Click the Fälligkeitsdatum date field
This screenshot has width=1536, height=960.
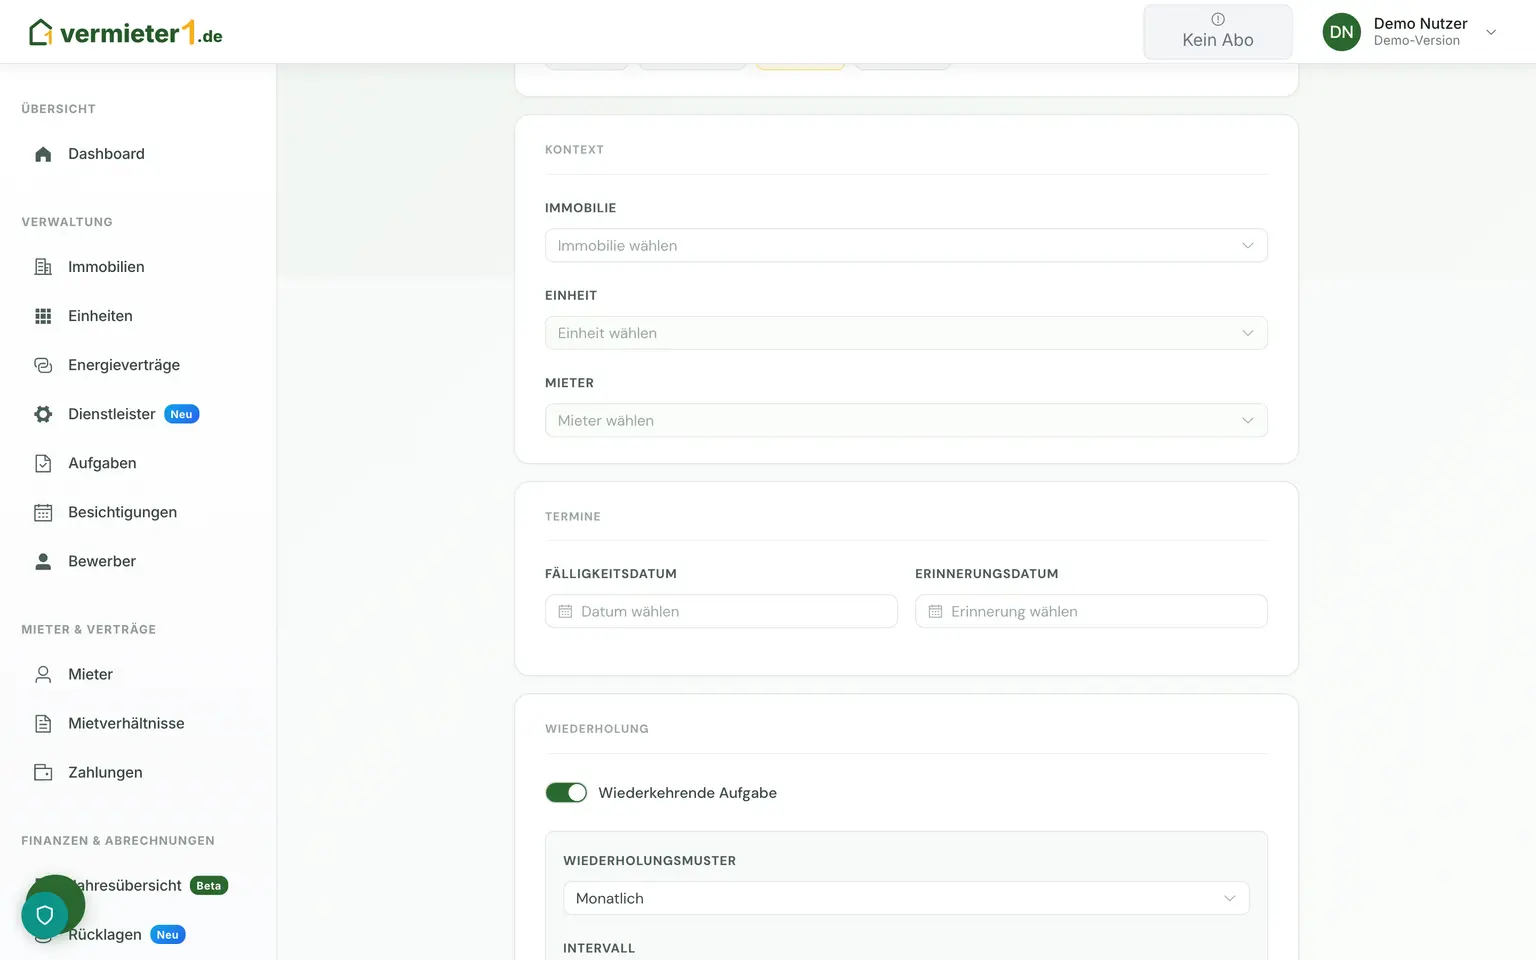tap(721, 612)
